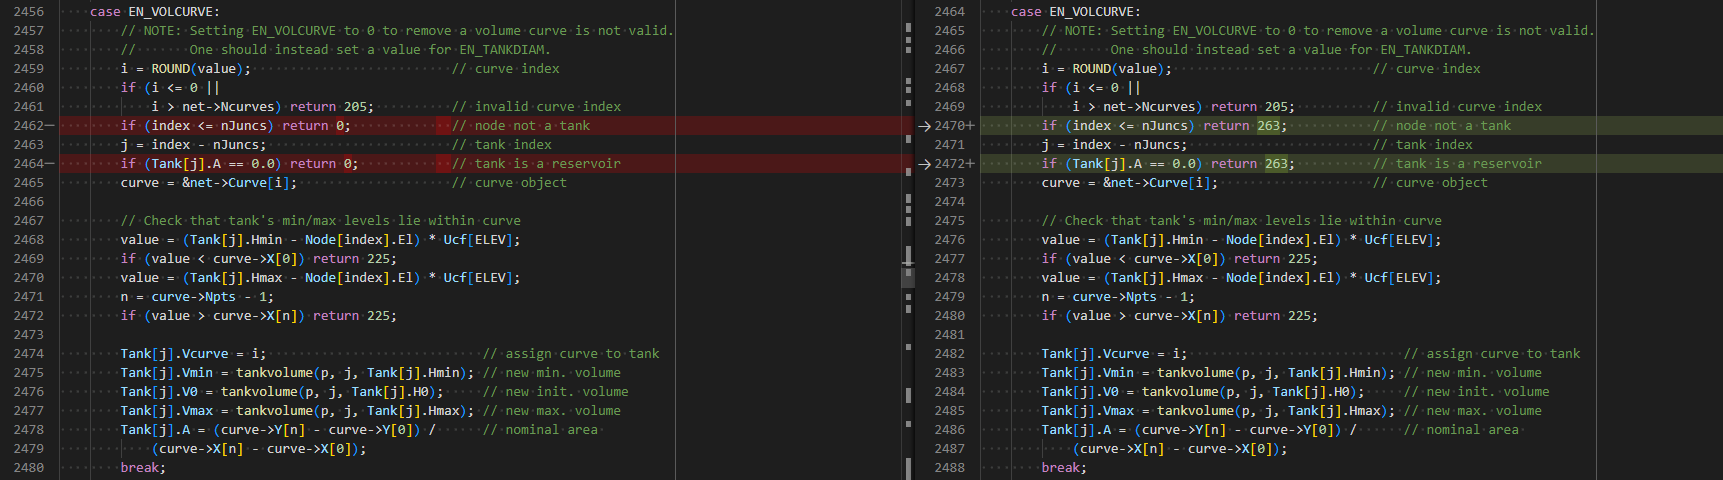Click the revert arrow beside line 2470

(x=925, y=126)
